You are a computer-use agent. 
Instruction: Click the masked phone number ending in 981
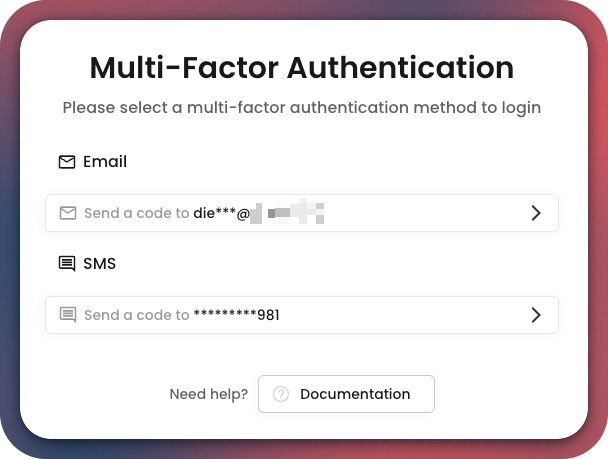tap(236, 315)
